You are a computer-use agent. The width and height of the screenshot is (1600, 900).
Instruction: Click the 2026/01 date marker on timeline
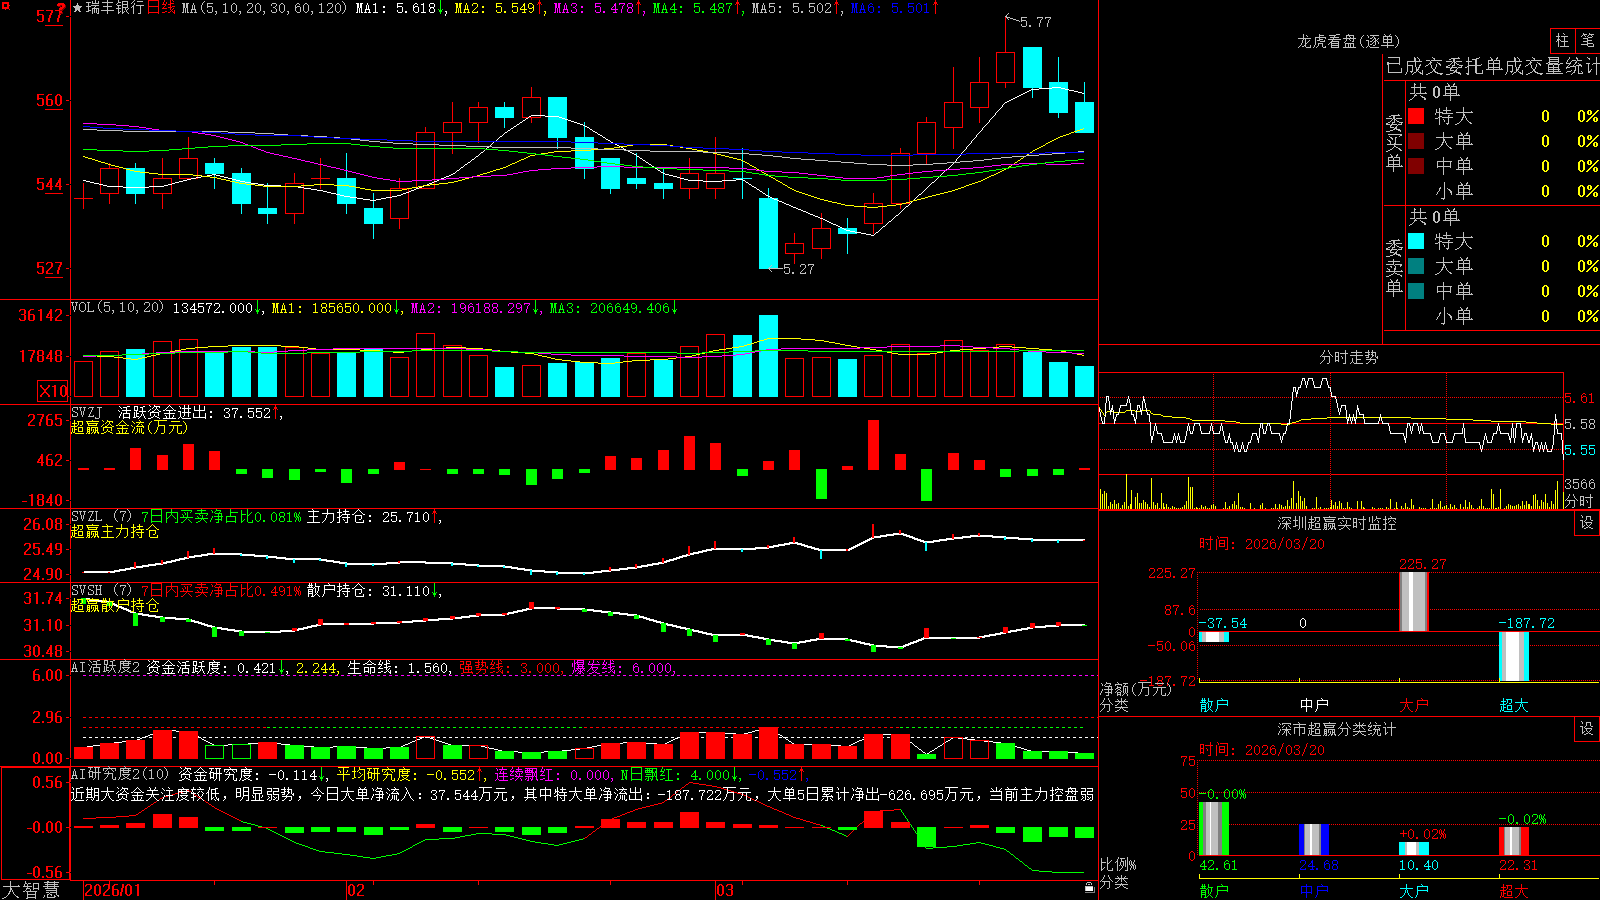pyautogui.click(x=113, y=890)
